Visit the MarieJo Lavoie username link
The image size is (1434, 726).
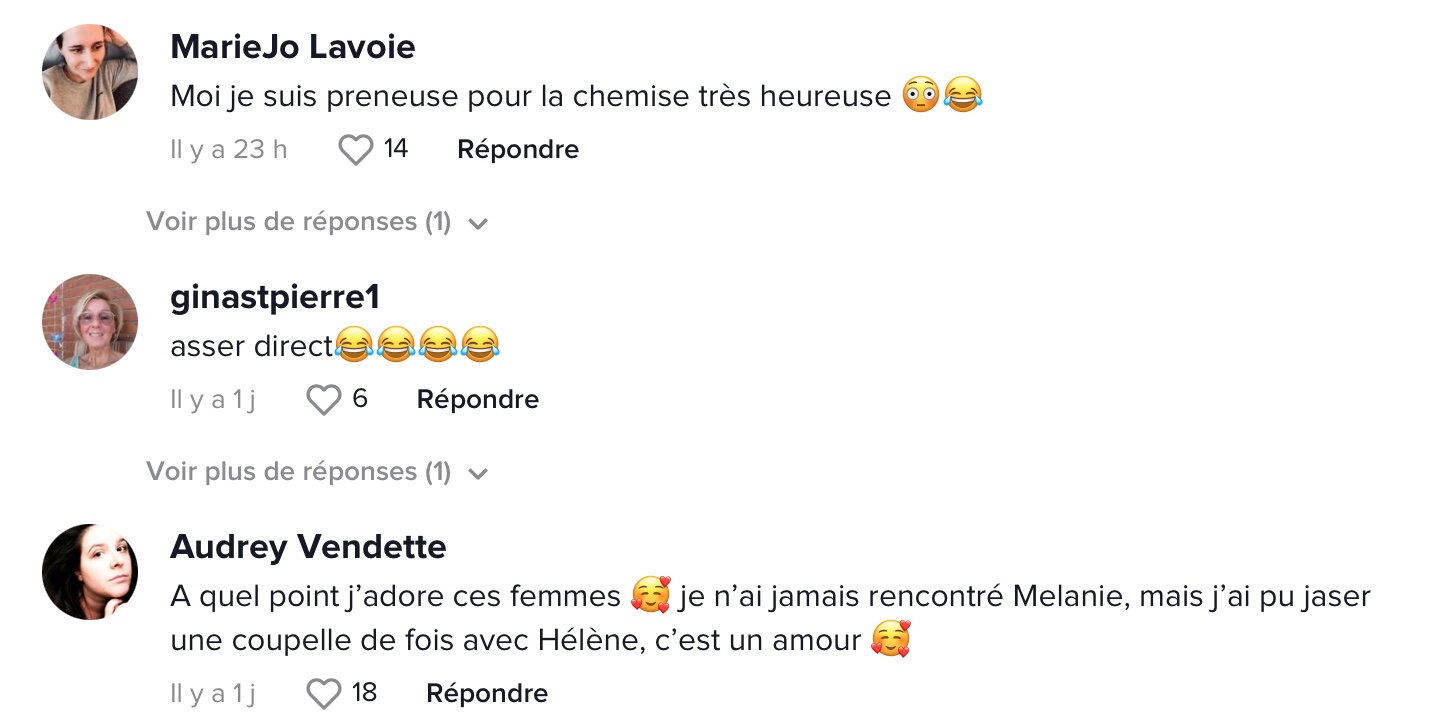tap(293, 46)
